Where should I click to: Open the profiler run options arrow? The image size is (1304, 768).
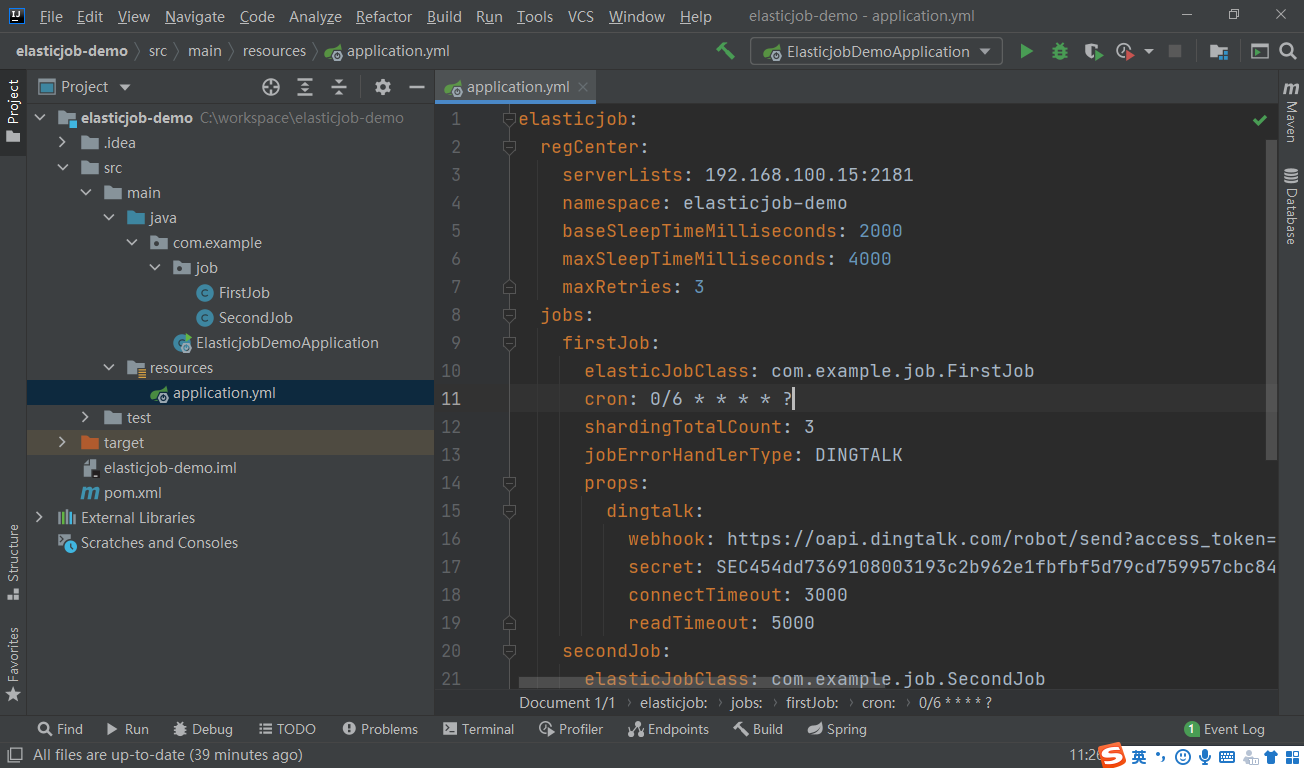1148,51
